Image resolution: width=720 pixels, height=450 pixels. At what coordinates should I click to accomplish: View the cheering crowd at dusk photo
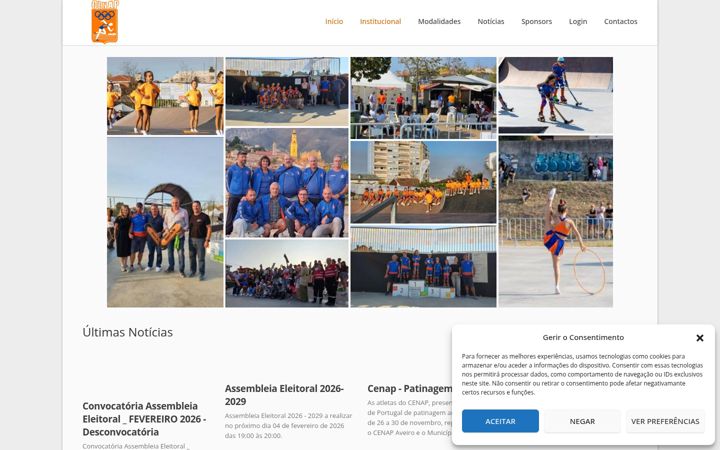tap(287, 273)
